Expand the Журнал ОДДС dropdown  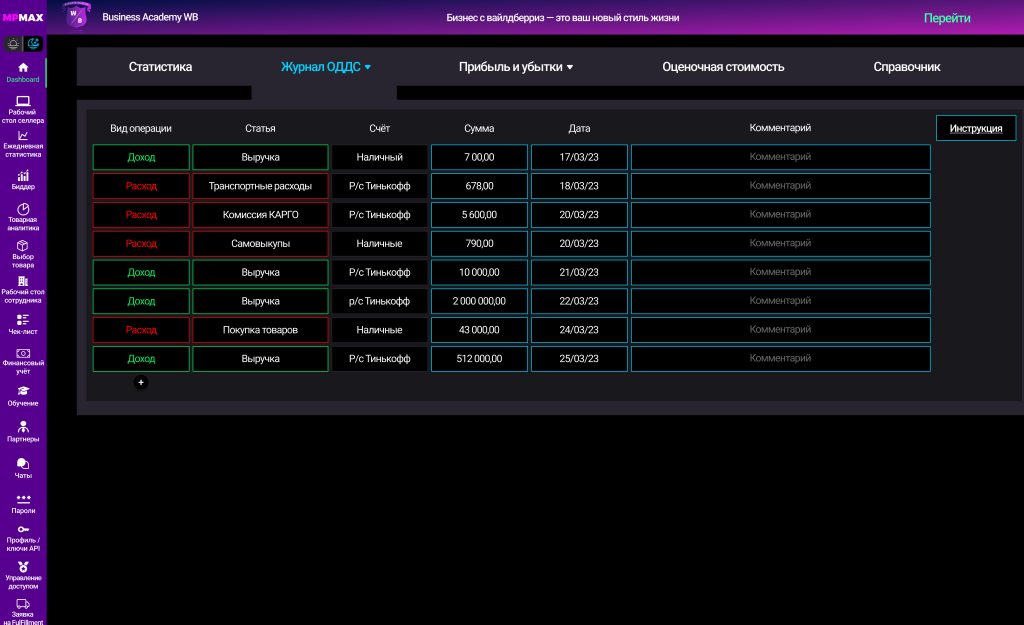pos(326,67)
